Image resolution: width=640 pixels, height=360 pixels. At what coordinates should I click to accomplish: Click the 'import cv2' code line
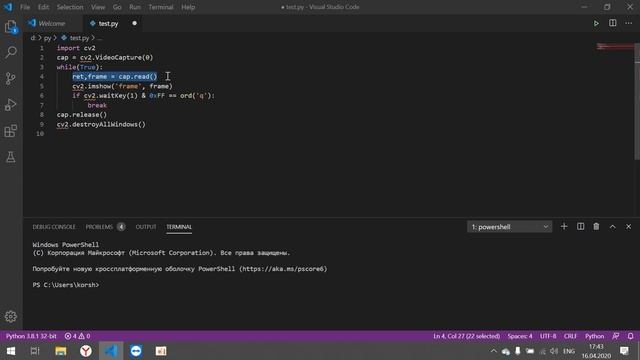tap(76, 48)
